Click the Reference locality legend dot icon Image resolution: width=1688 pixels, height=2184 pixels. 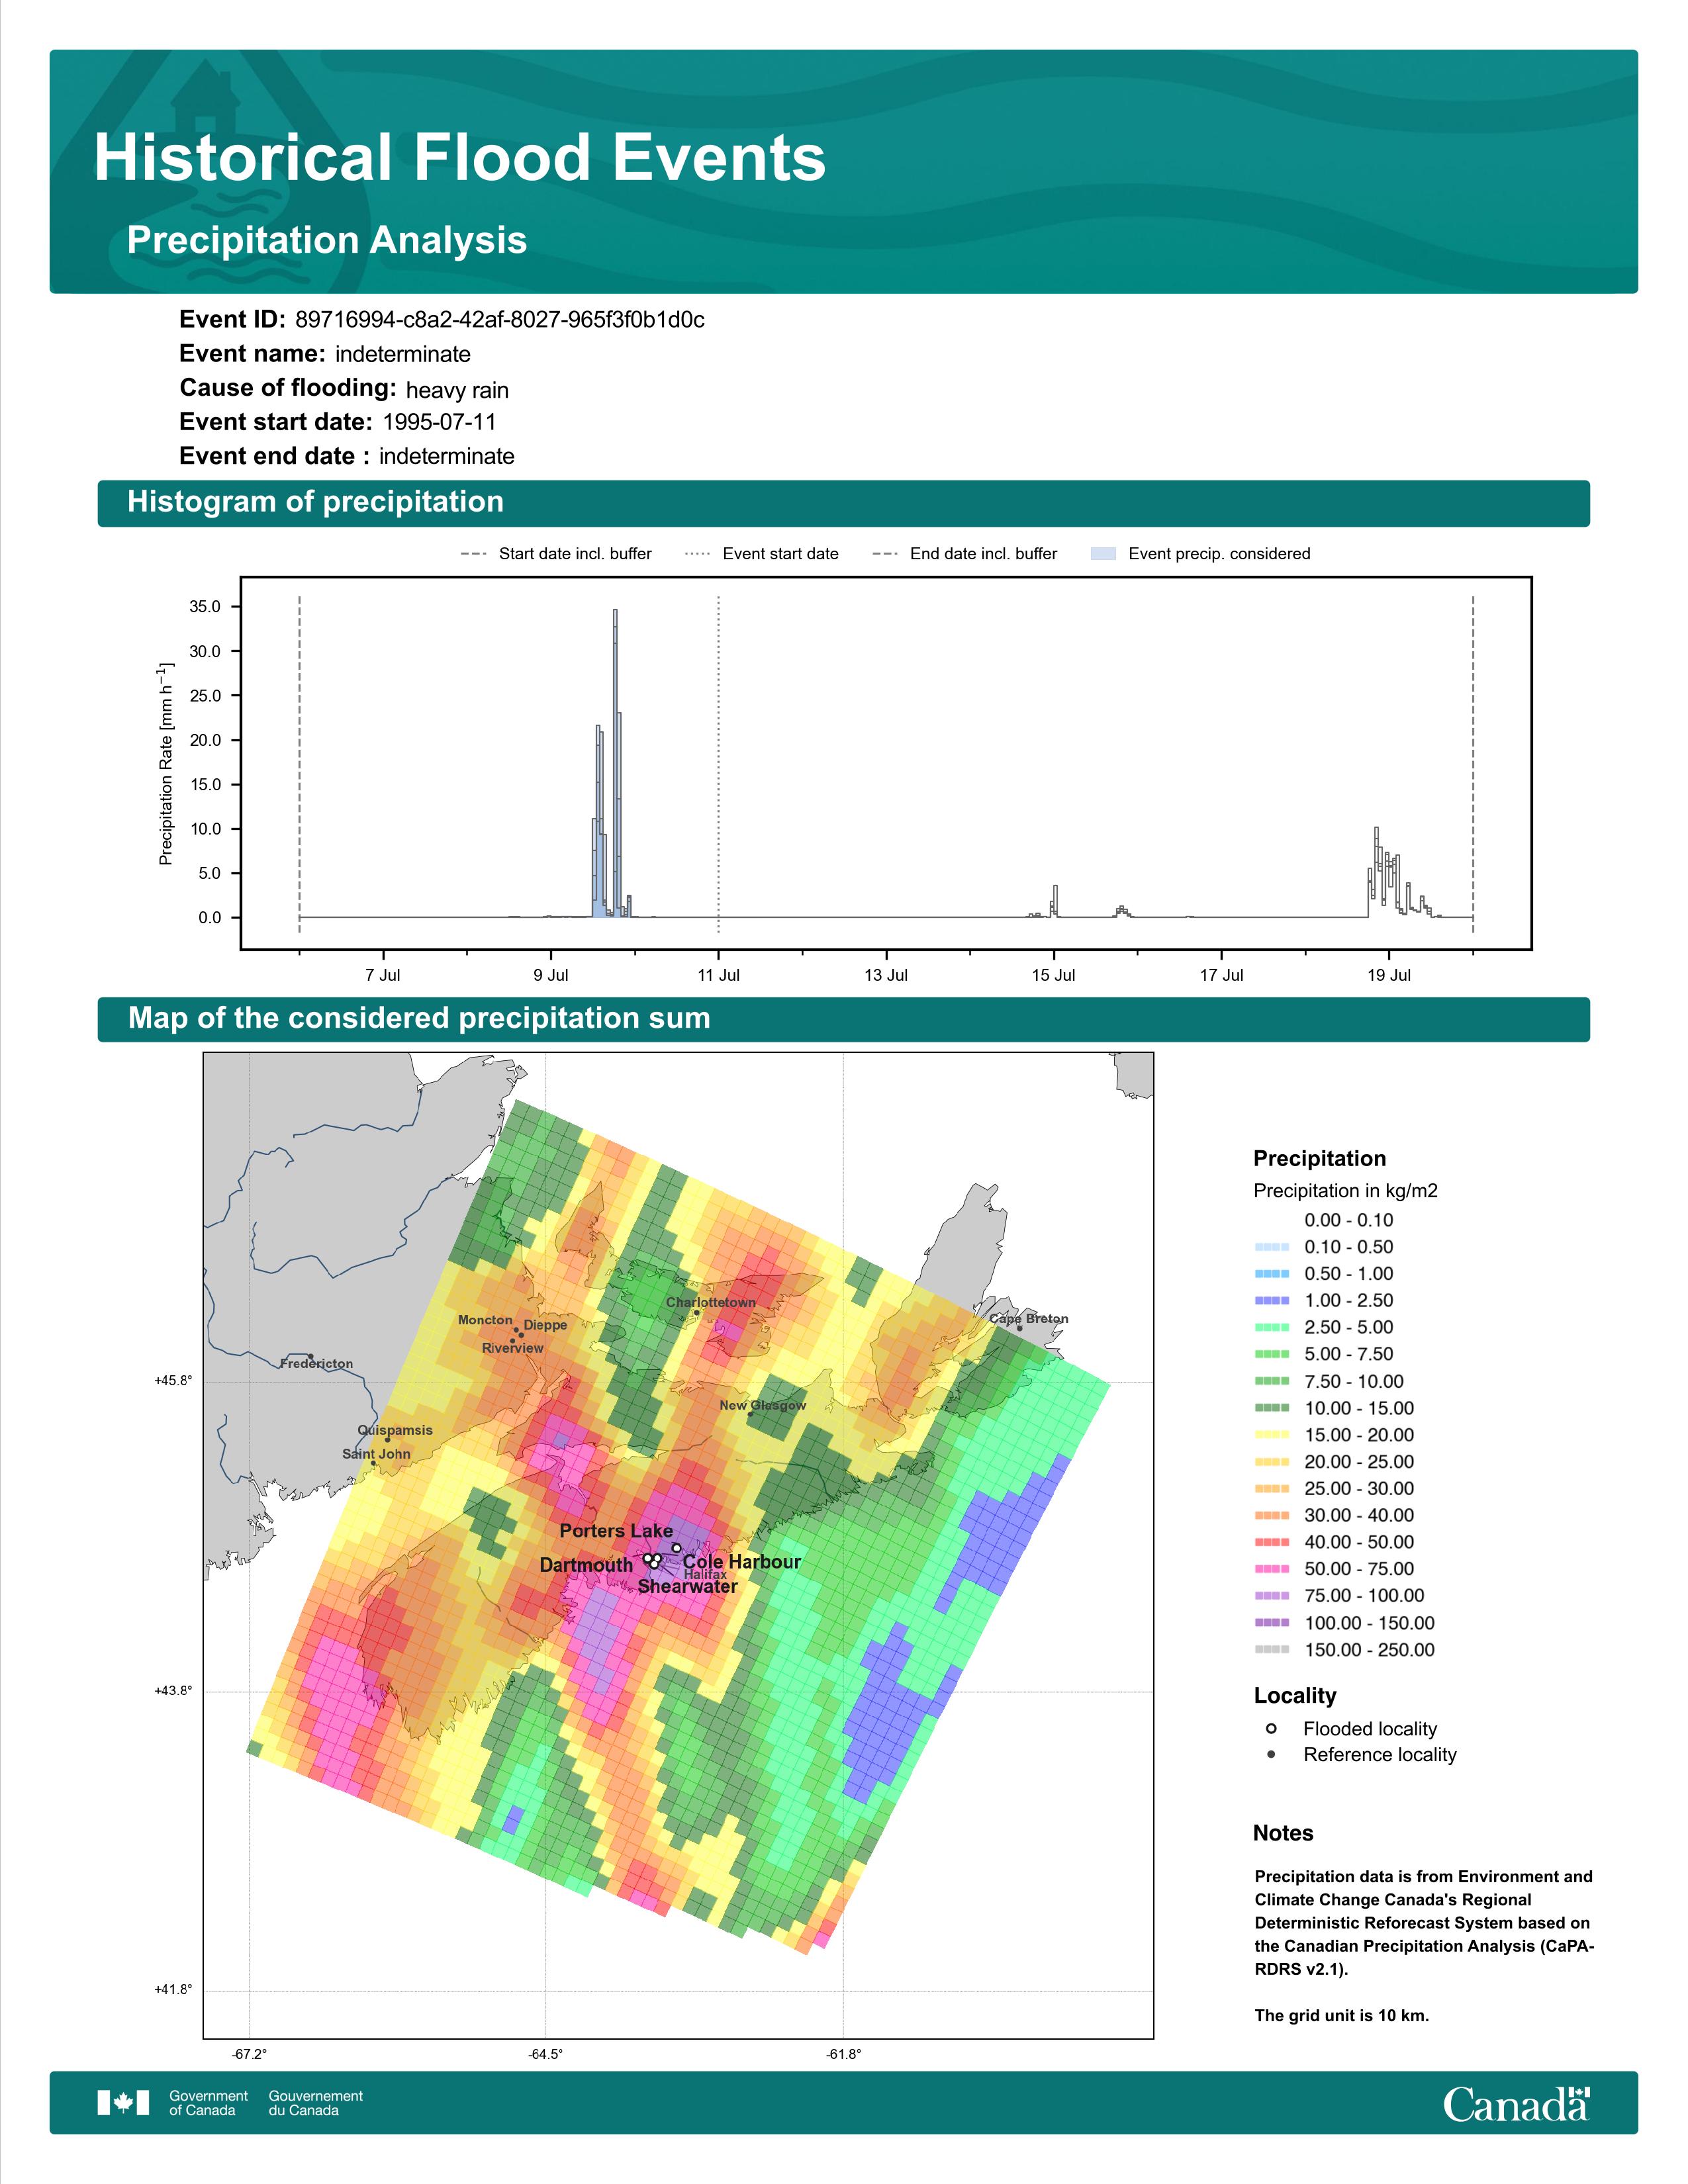pos(1271,1755)
